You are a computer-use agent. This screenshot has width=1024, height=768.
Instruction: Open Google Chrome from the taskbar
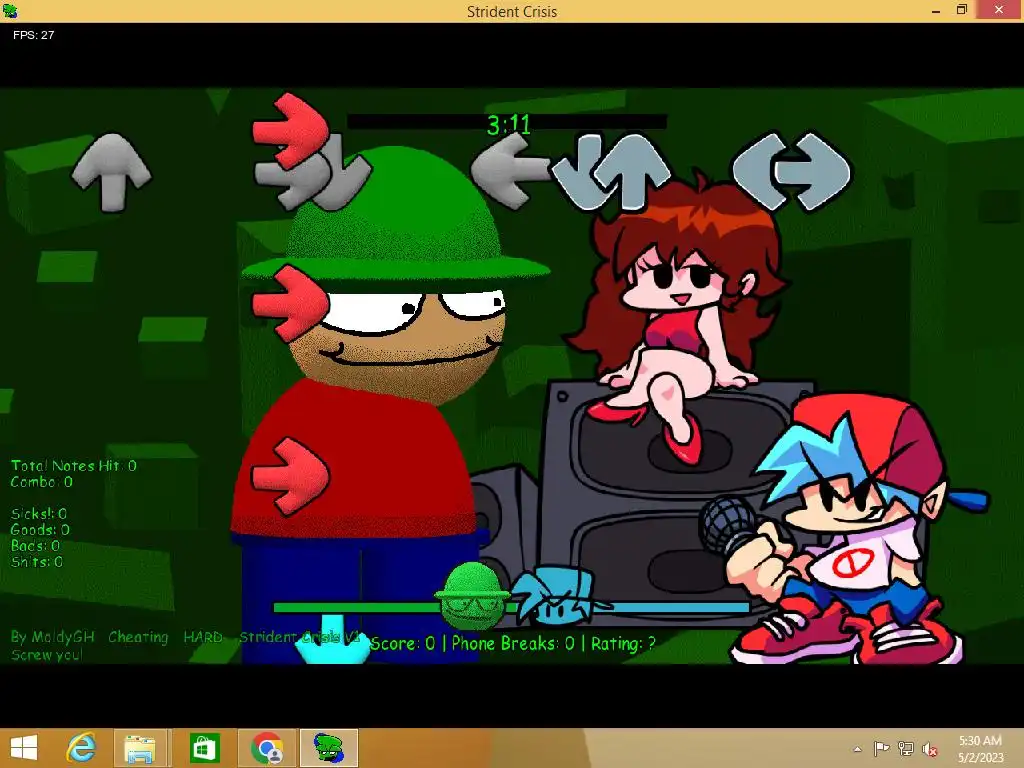point(266,748)
